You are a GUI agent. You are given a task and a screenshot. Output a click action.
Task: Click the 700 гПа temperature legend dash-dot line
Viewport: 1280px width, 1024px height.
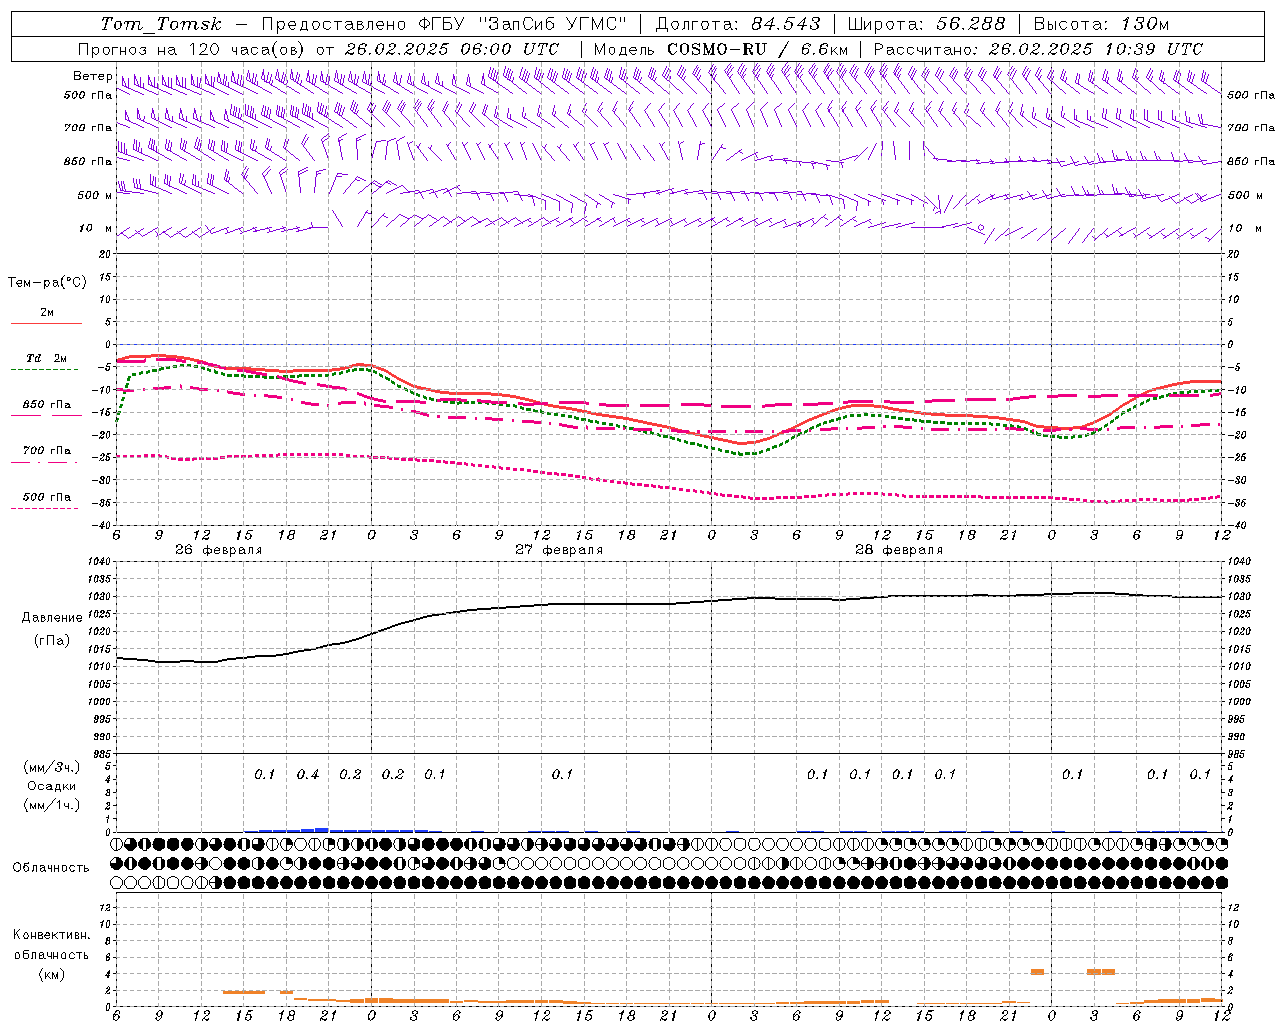[44, 462]
